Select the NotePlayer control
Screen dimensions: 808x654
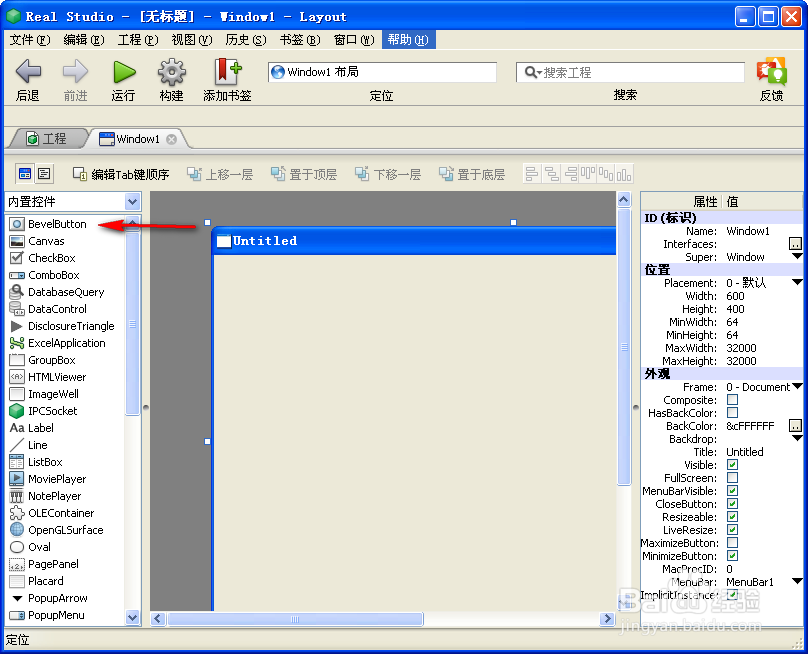click(x=54, y=496)
